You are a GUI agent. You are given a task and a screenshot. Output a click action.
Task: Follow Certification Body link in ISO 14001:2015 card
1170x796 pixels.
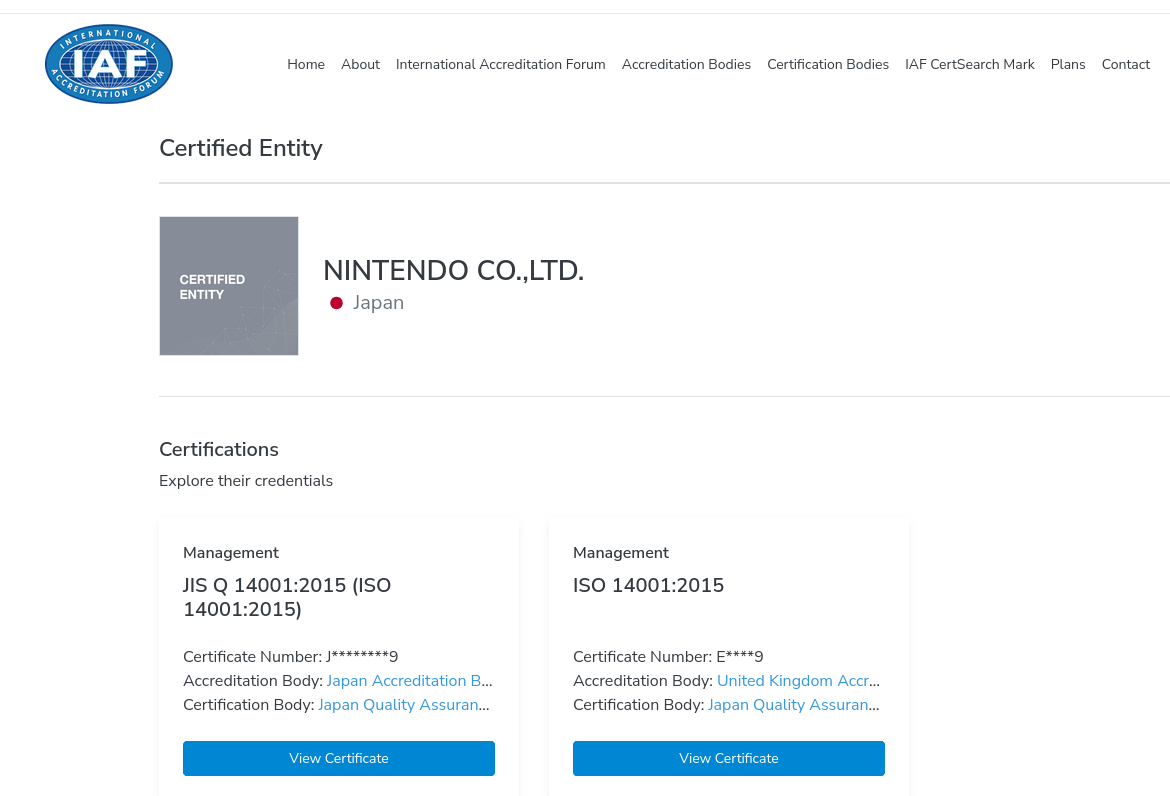pyautogui.click(x=794, y=704)
